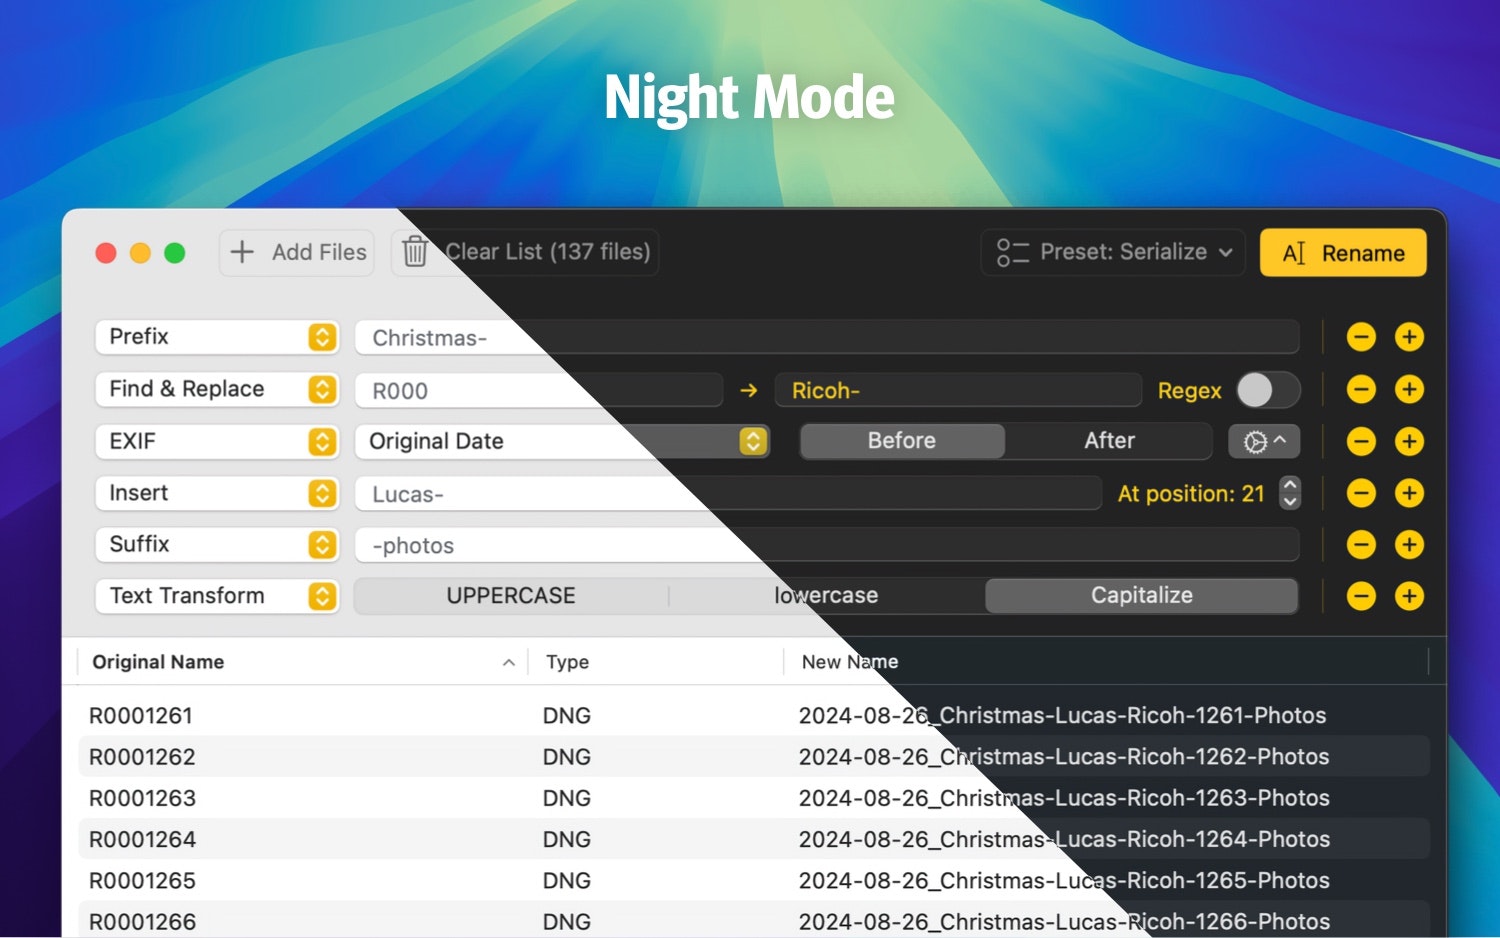Open the Find & Replace rule type dropdown
The width and height of the screenshot is (1500, 938).
(x=217, y=389)
